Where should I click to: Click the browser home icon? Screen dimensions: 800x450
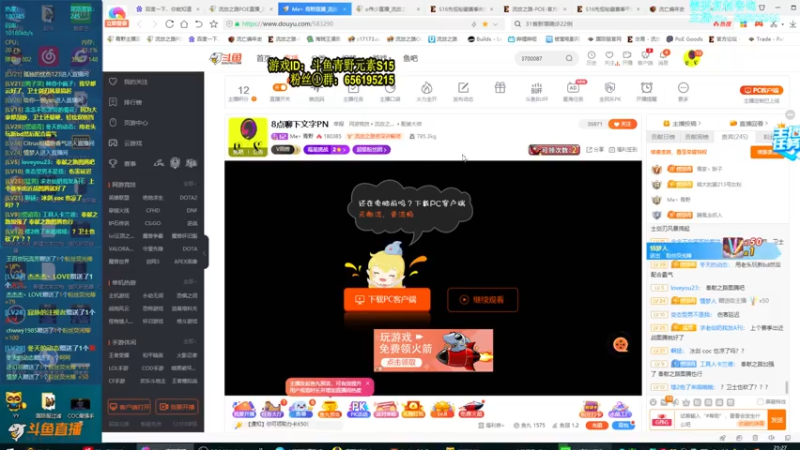184,24
